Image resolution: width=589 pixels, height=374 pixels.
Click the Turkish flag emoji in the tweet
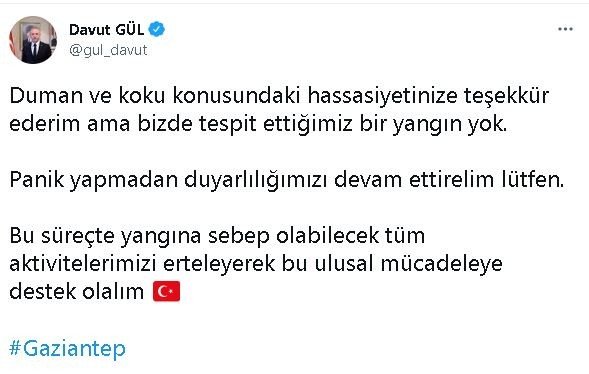[x=166, y=291]
